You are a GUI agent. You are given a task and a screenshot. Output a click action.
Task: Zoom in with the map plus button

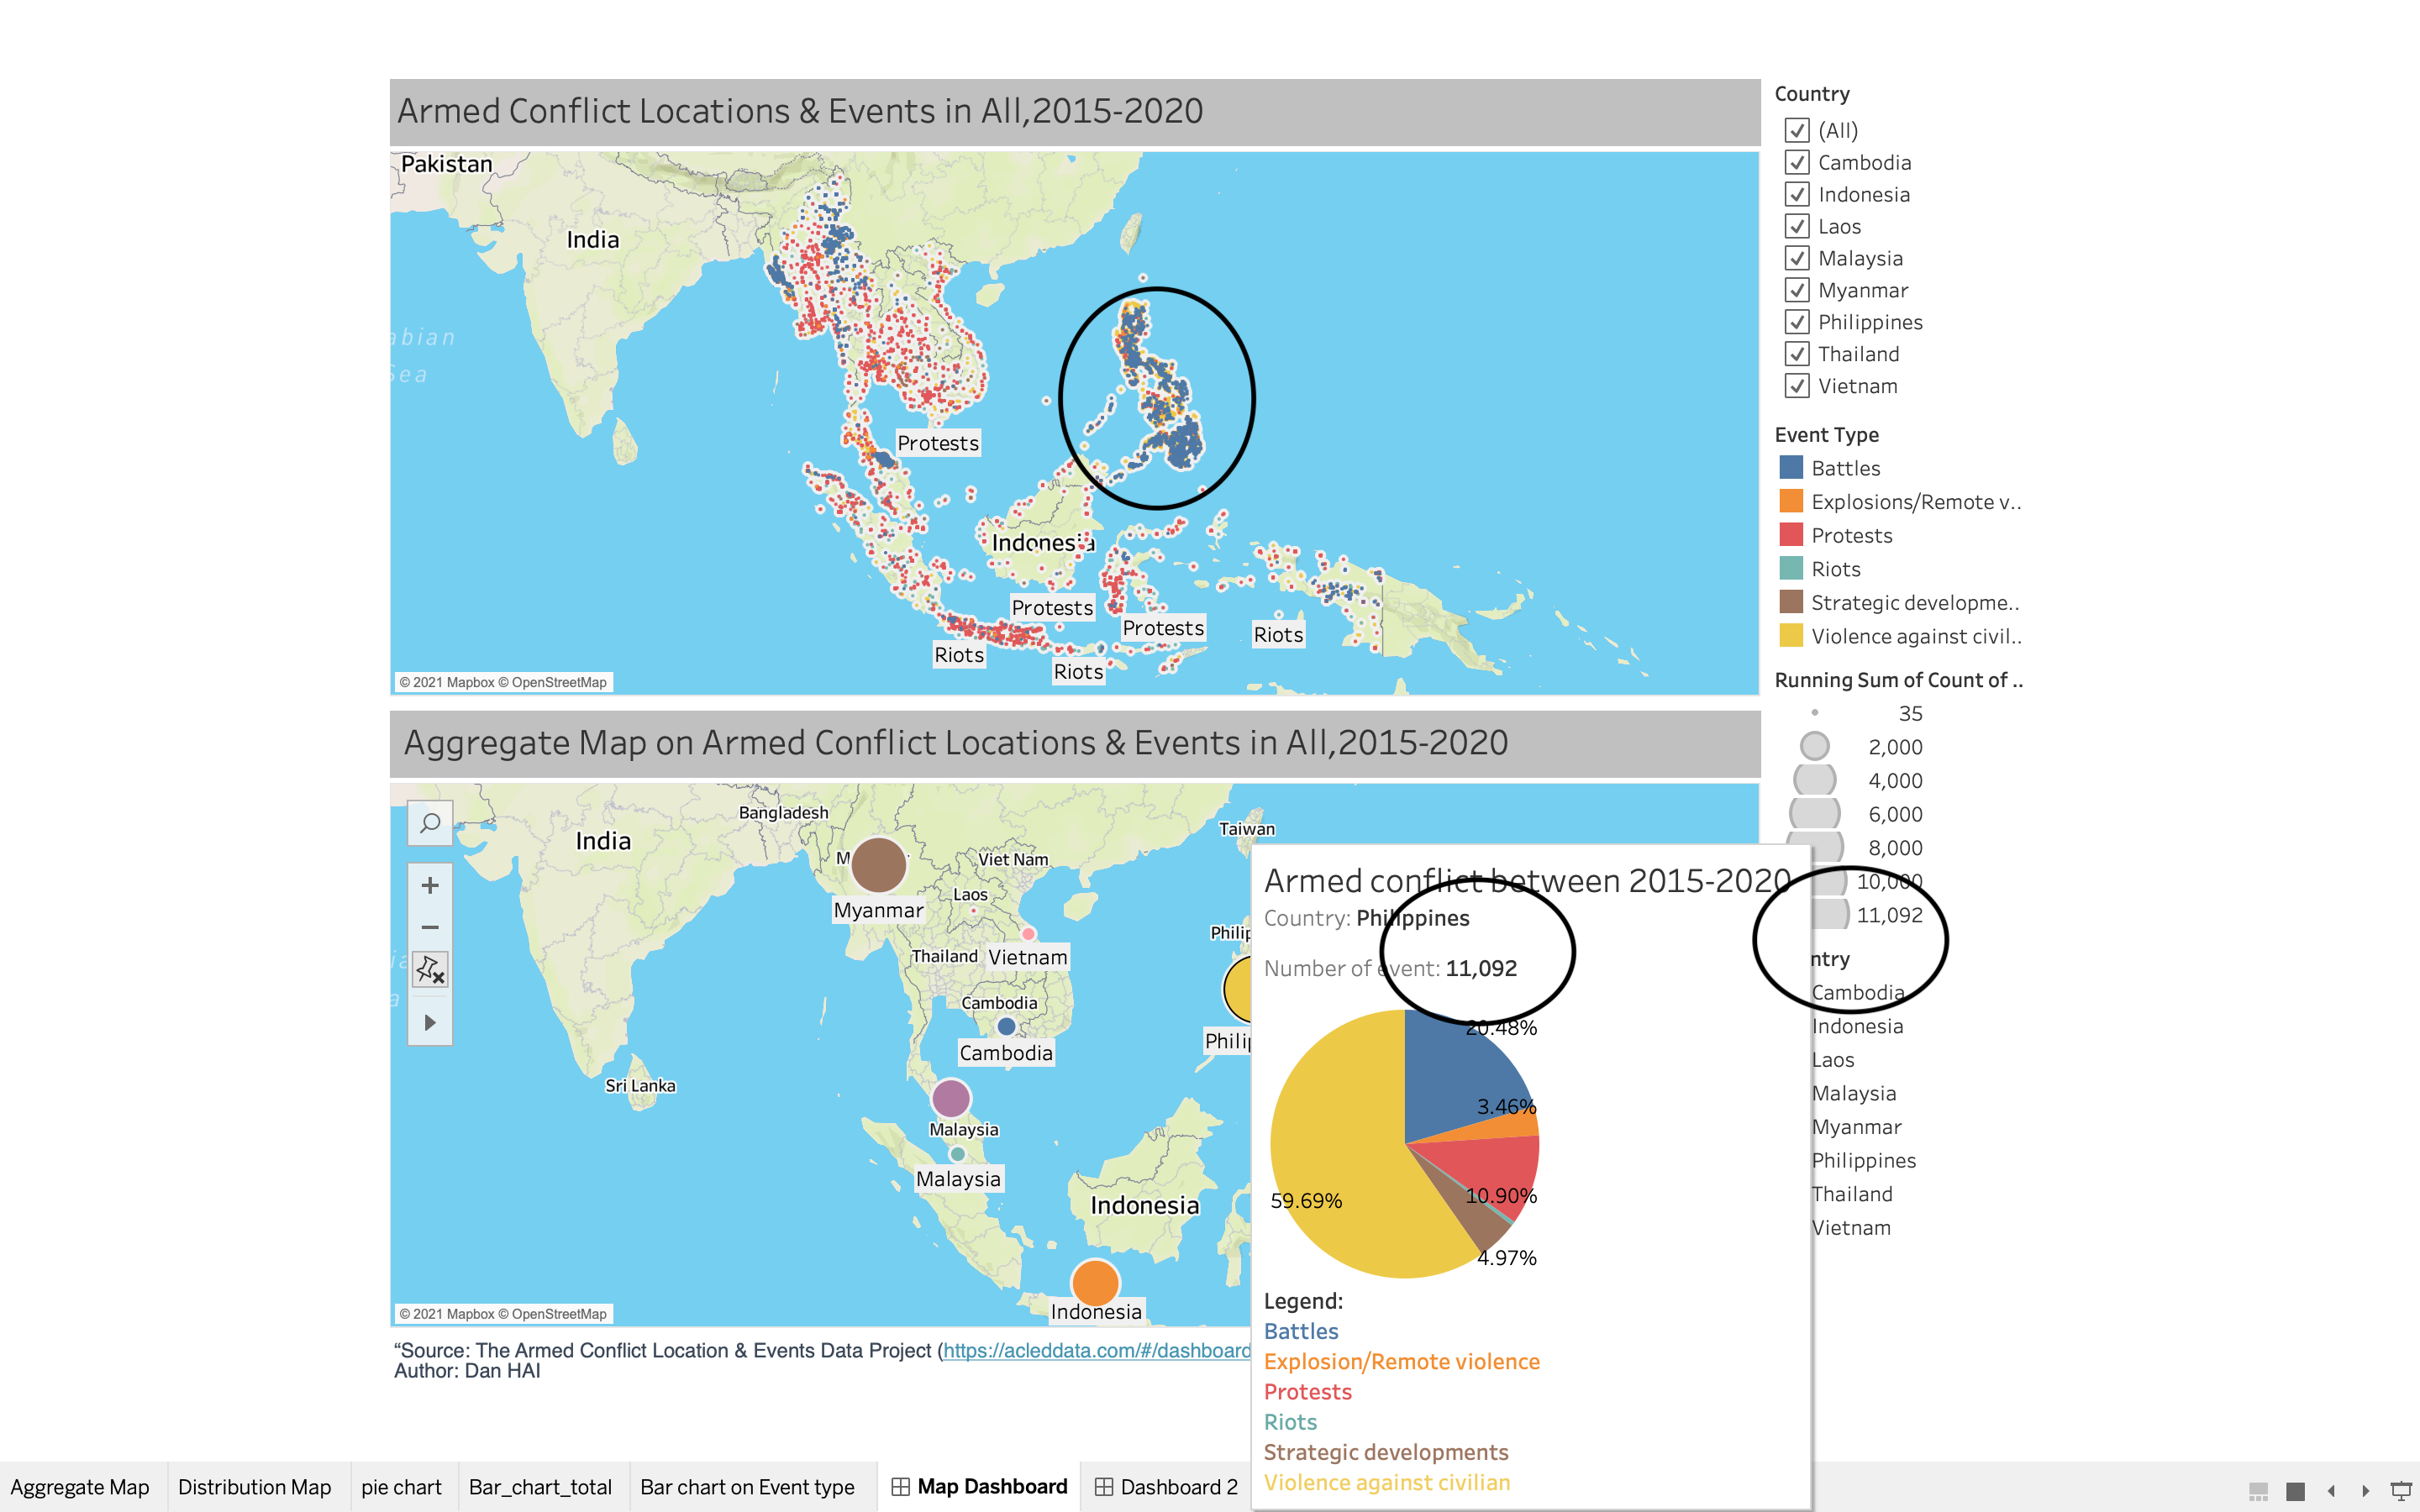click(430, 886)
